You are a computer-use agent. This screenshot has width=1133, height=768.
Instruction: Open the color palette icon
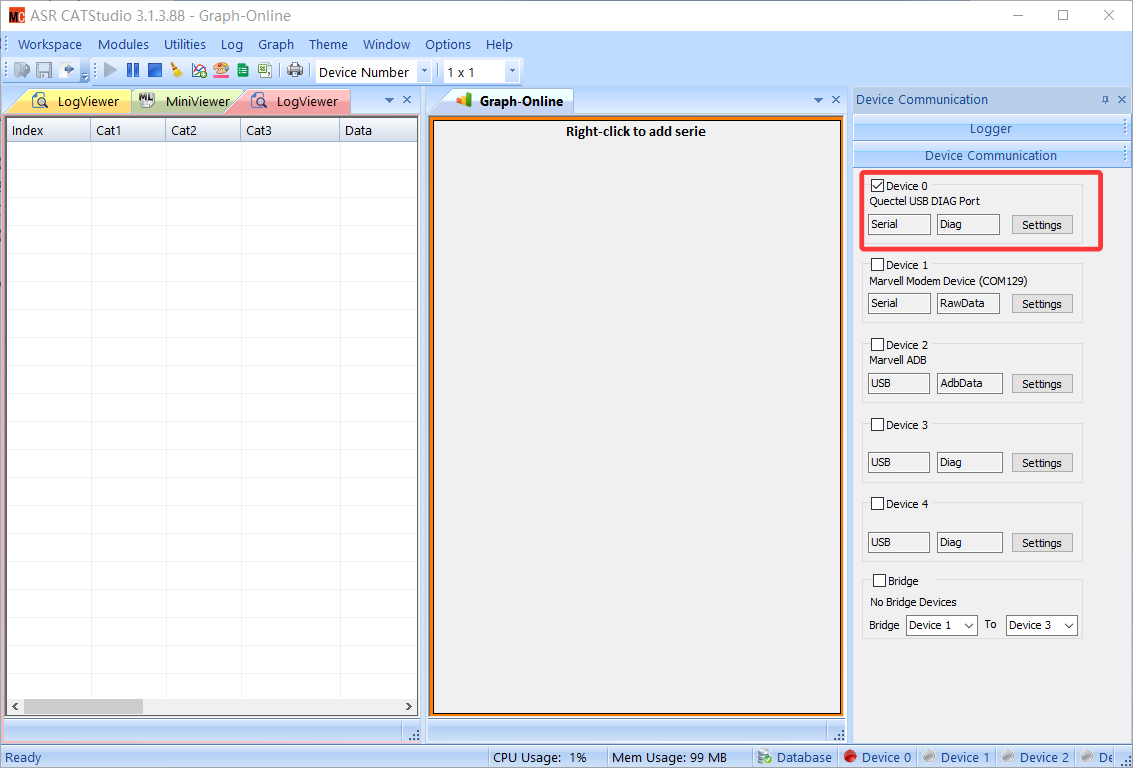coord(220,70)
